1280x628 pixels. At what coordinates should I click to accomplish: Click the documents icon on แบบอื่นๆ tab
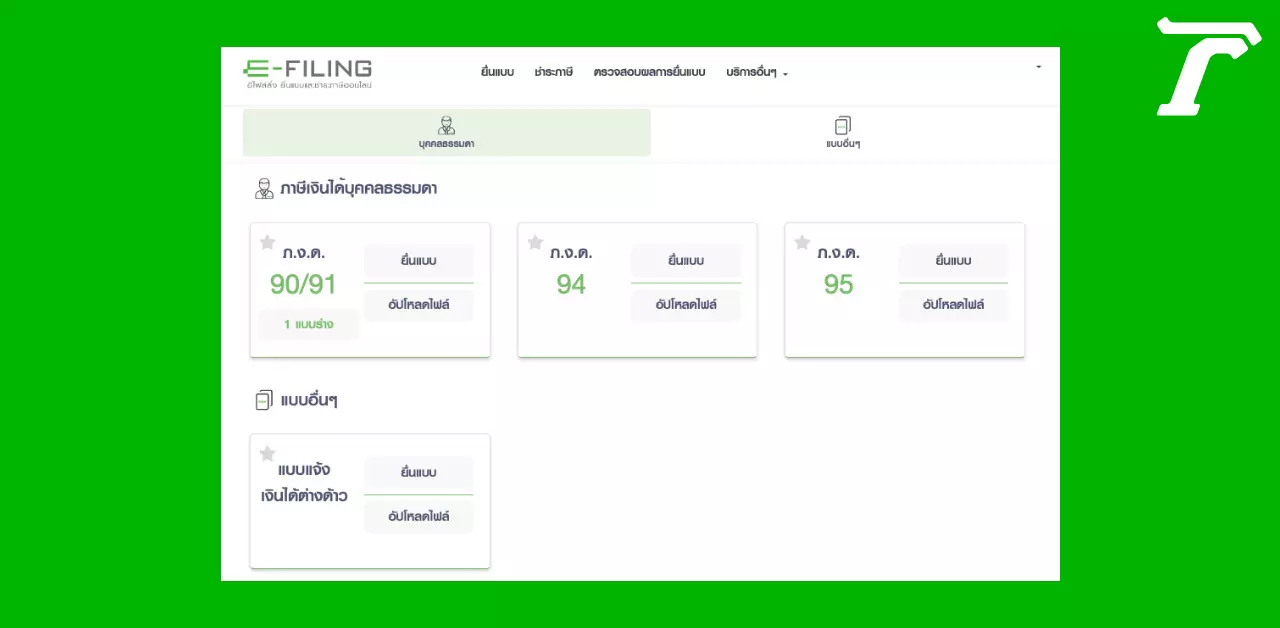(x=843, y=125)
